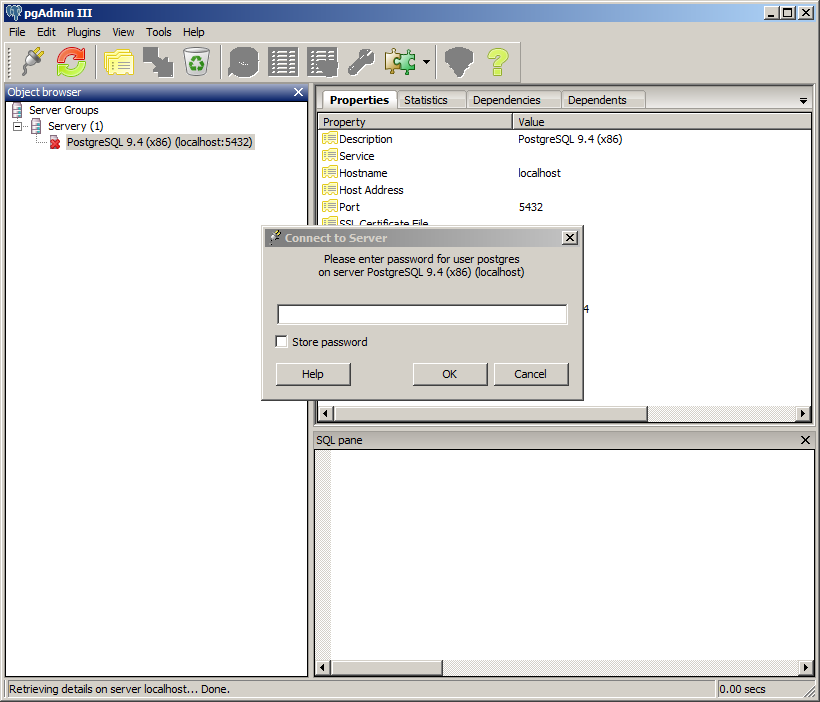Viewport: 820px width, 702px height.
Task: Click the trash can Drop object icon
Action: (197, 62)
